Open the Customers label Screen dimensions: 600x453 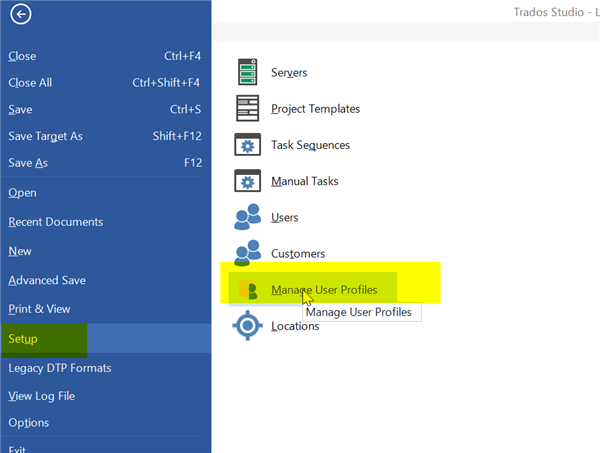[x=298, y=253]
